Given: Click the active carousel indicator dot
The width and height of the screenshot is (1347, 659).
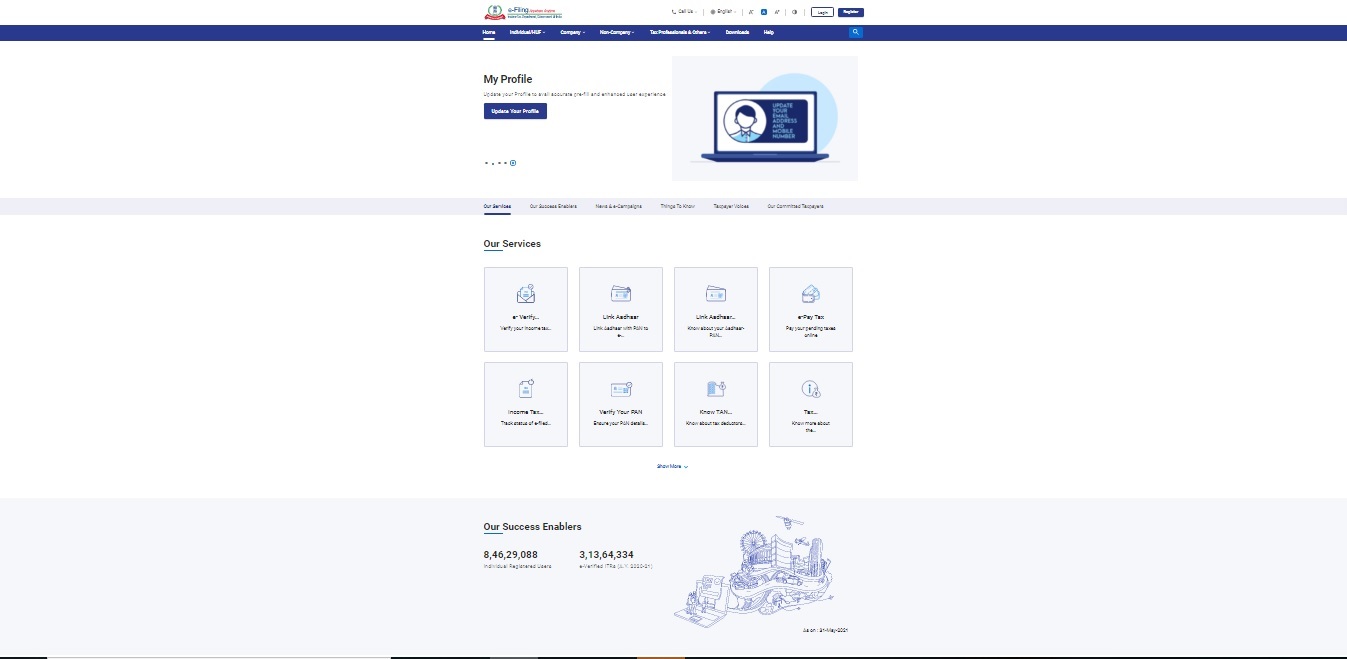Looking at the screenshot, I should pos(513,163).
